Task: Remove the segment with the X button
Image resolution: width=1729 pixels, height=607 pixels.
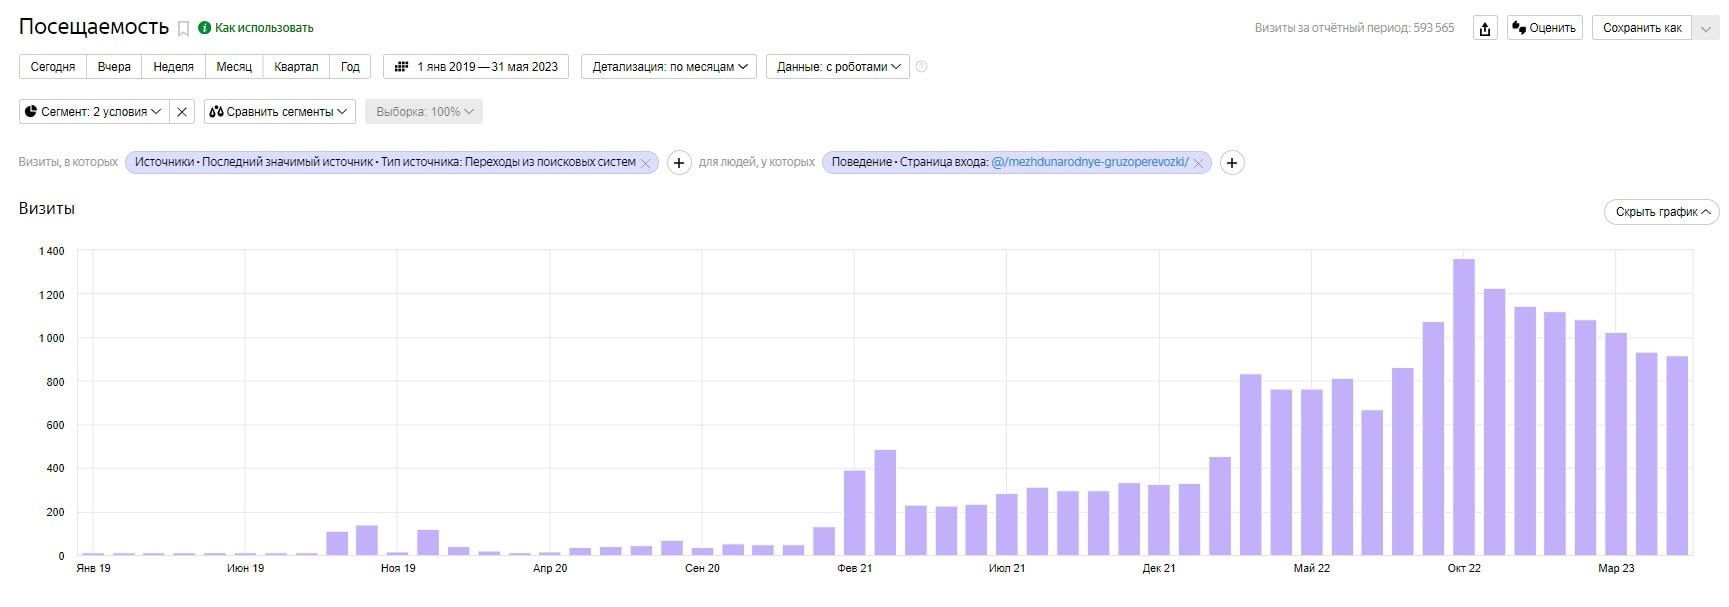Action: click(x=182, y=112)
